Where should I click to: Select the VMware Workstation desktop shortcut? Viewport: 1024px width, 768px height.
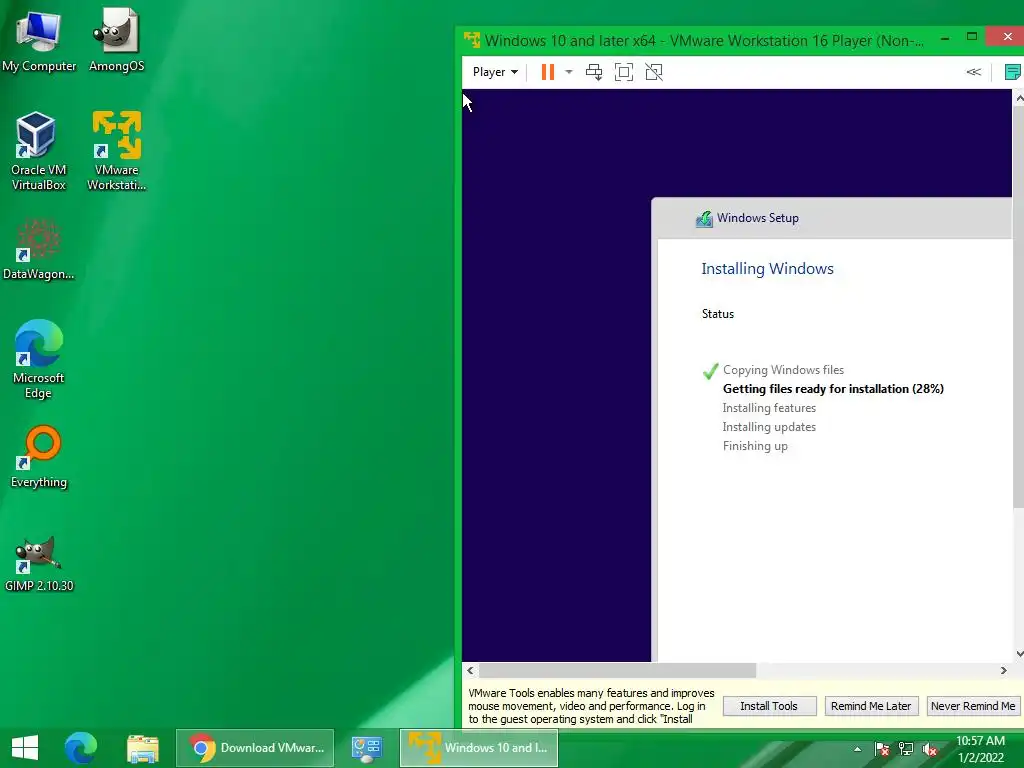(x=116, y=152)
